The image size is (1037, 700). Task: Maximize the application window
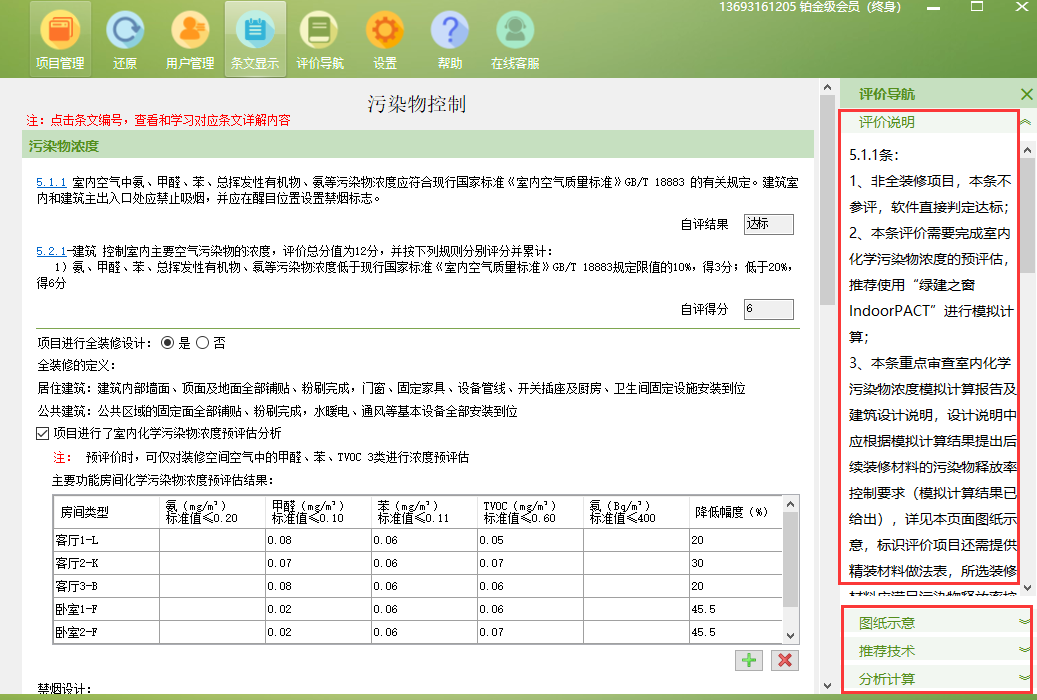tap(976, 7)
